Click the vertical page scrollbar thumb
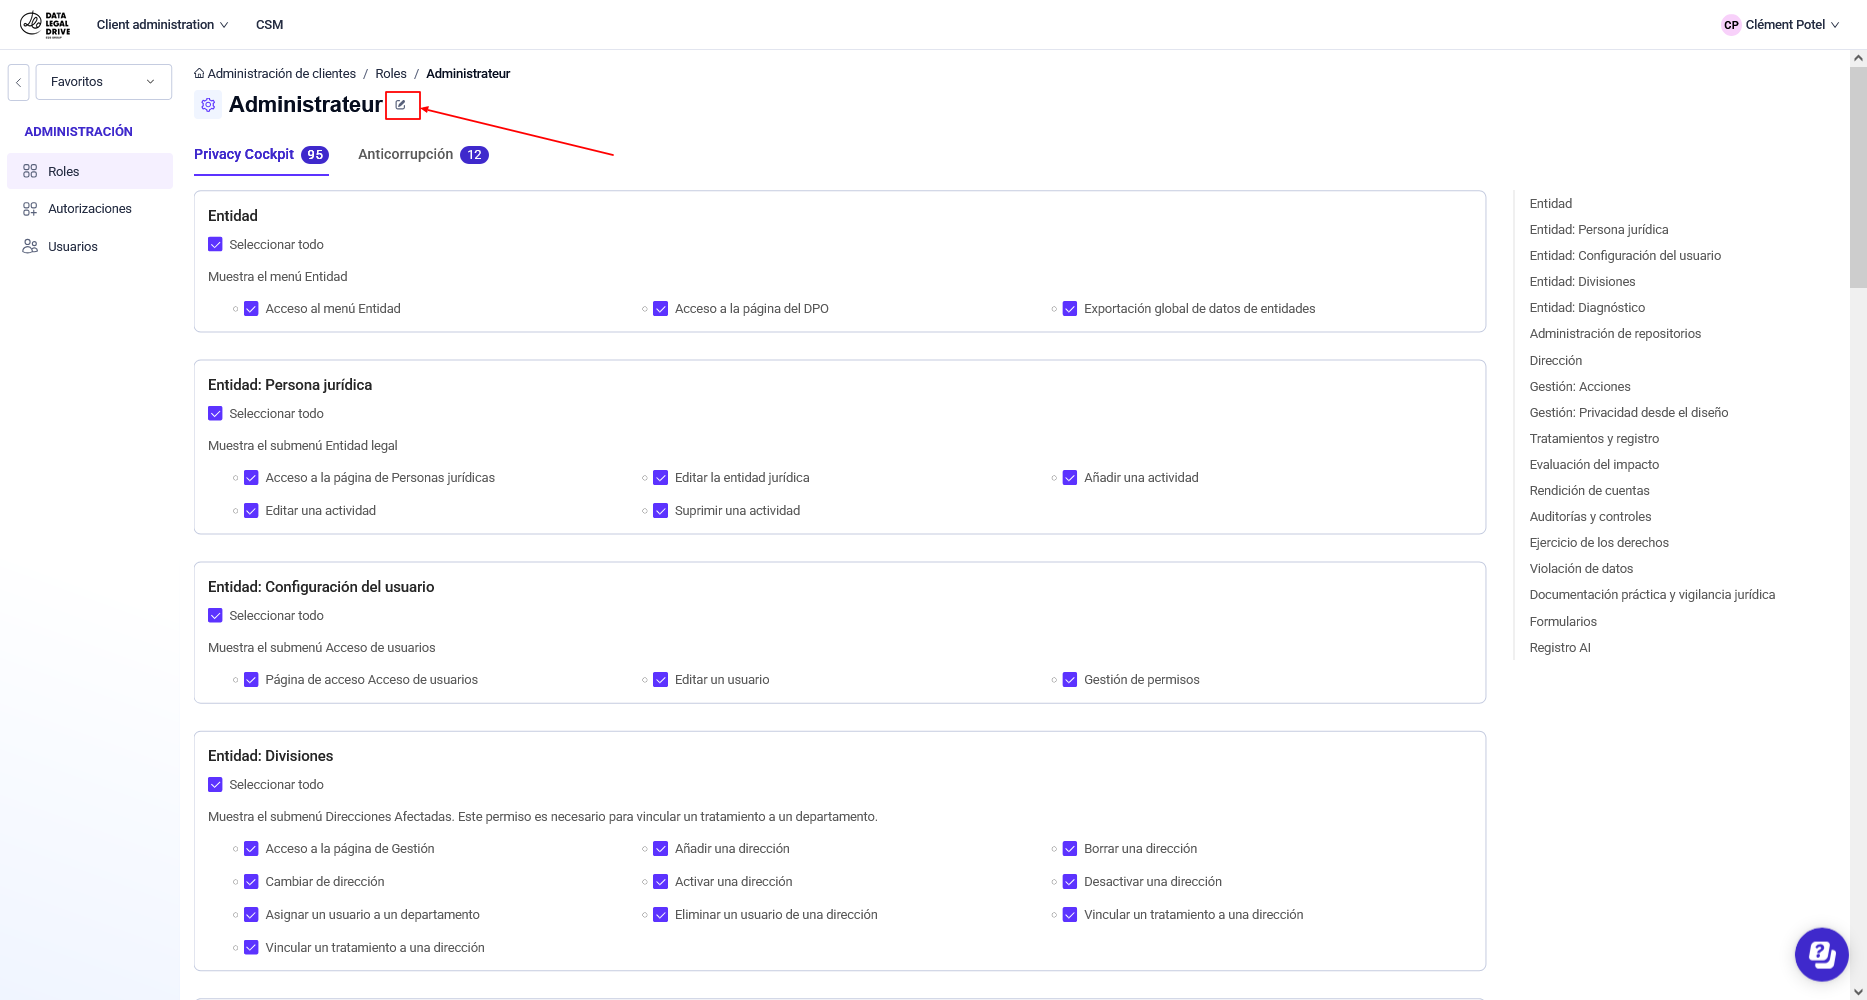 click(x=1858, y=178)
